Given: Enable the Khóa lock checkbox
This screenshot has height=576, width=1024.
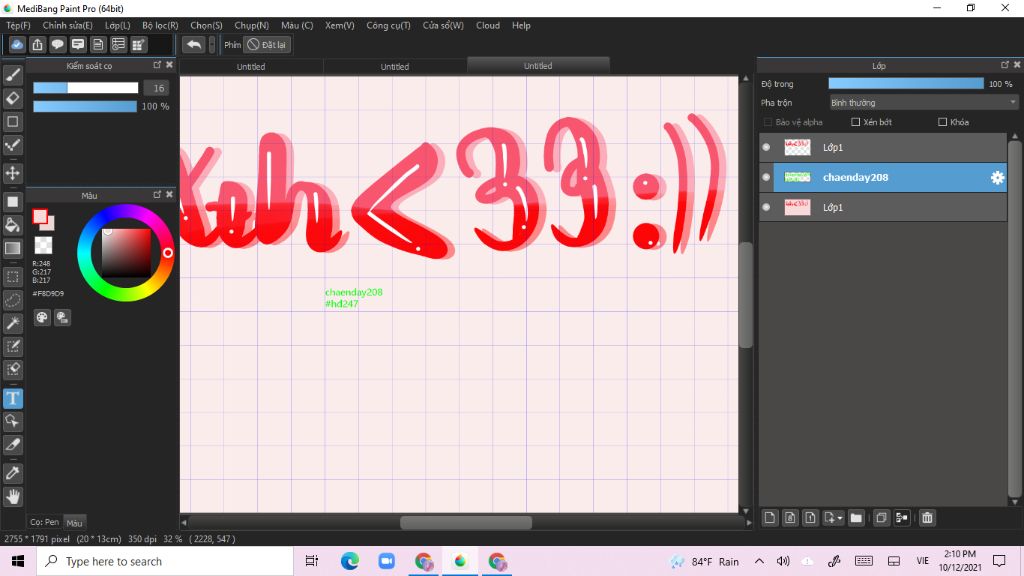Looking at the screenshot, I should [942, 122].
